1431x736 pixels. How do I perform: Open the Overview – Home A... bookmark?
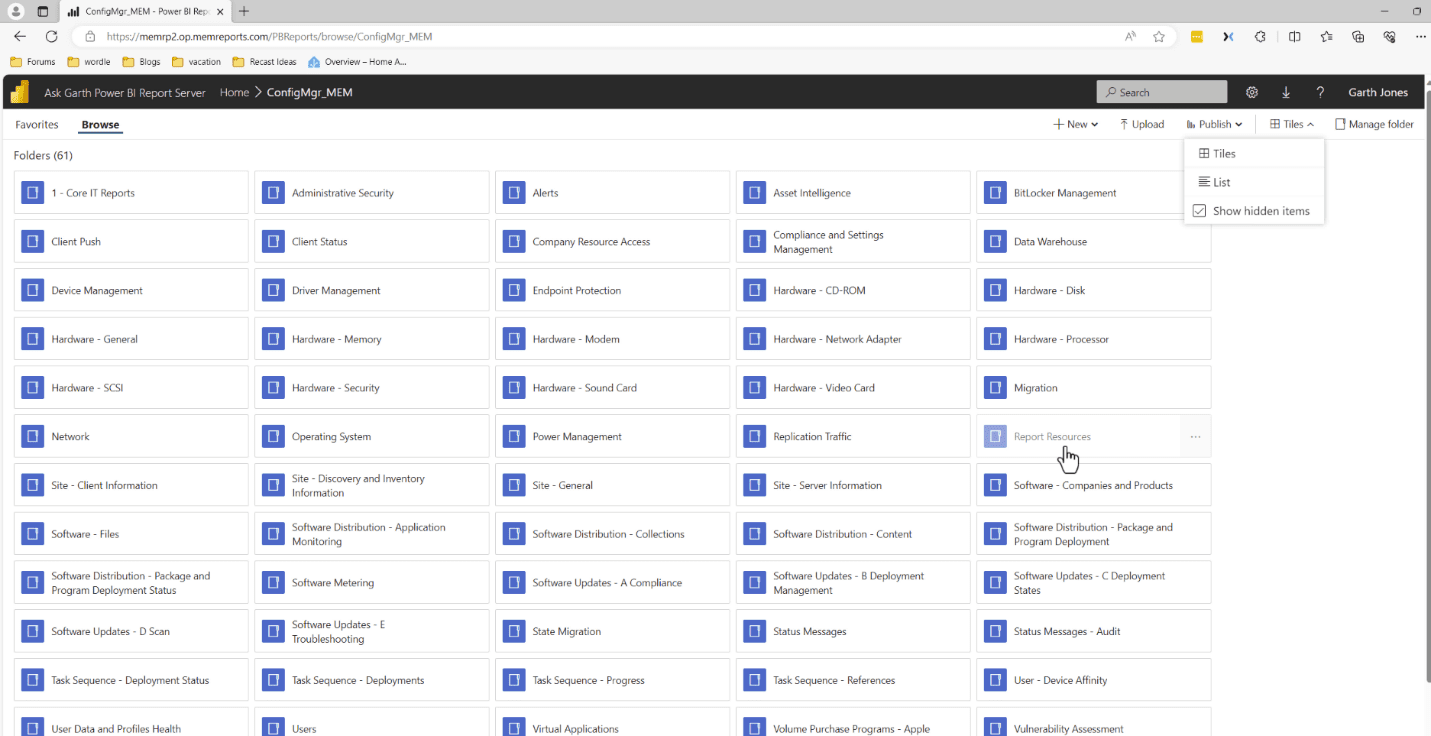pyautogui.click(x=357, y=62)
